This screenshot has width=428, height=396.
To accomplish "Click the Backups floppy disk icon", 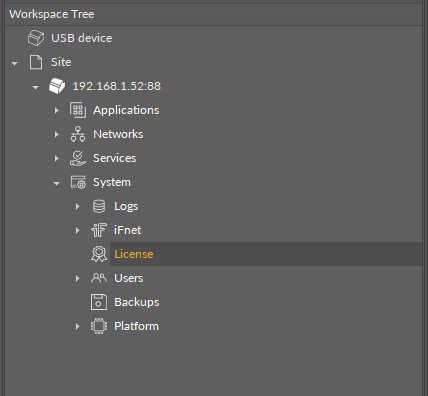I will tap(99, 302).
